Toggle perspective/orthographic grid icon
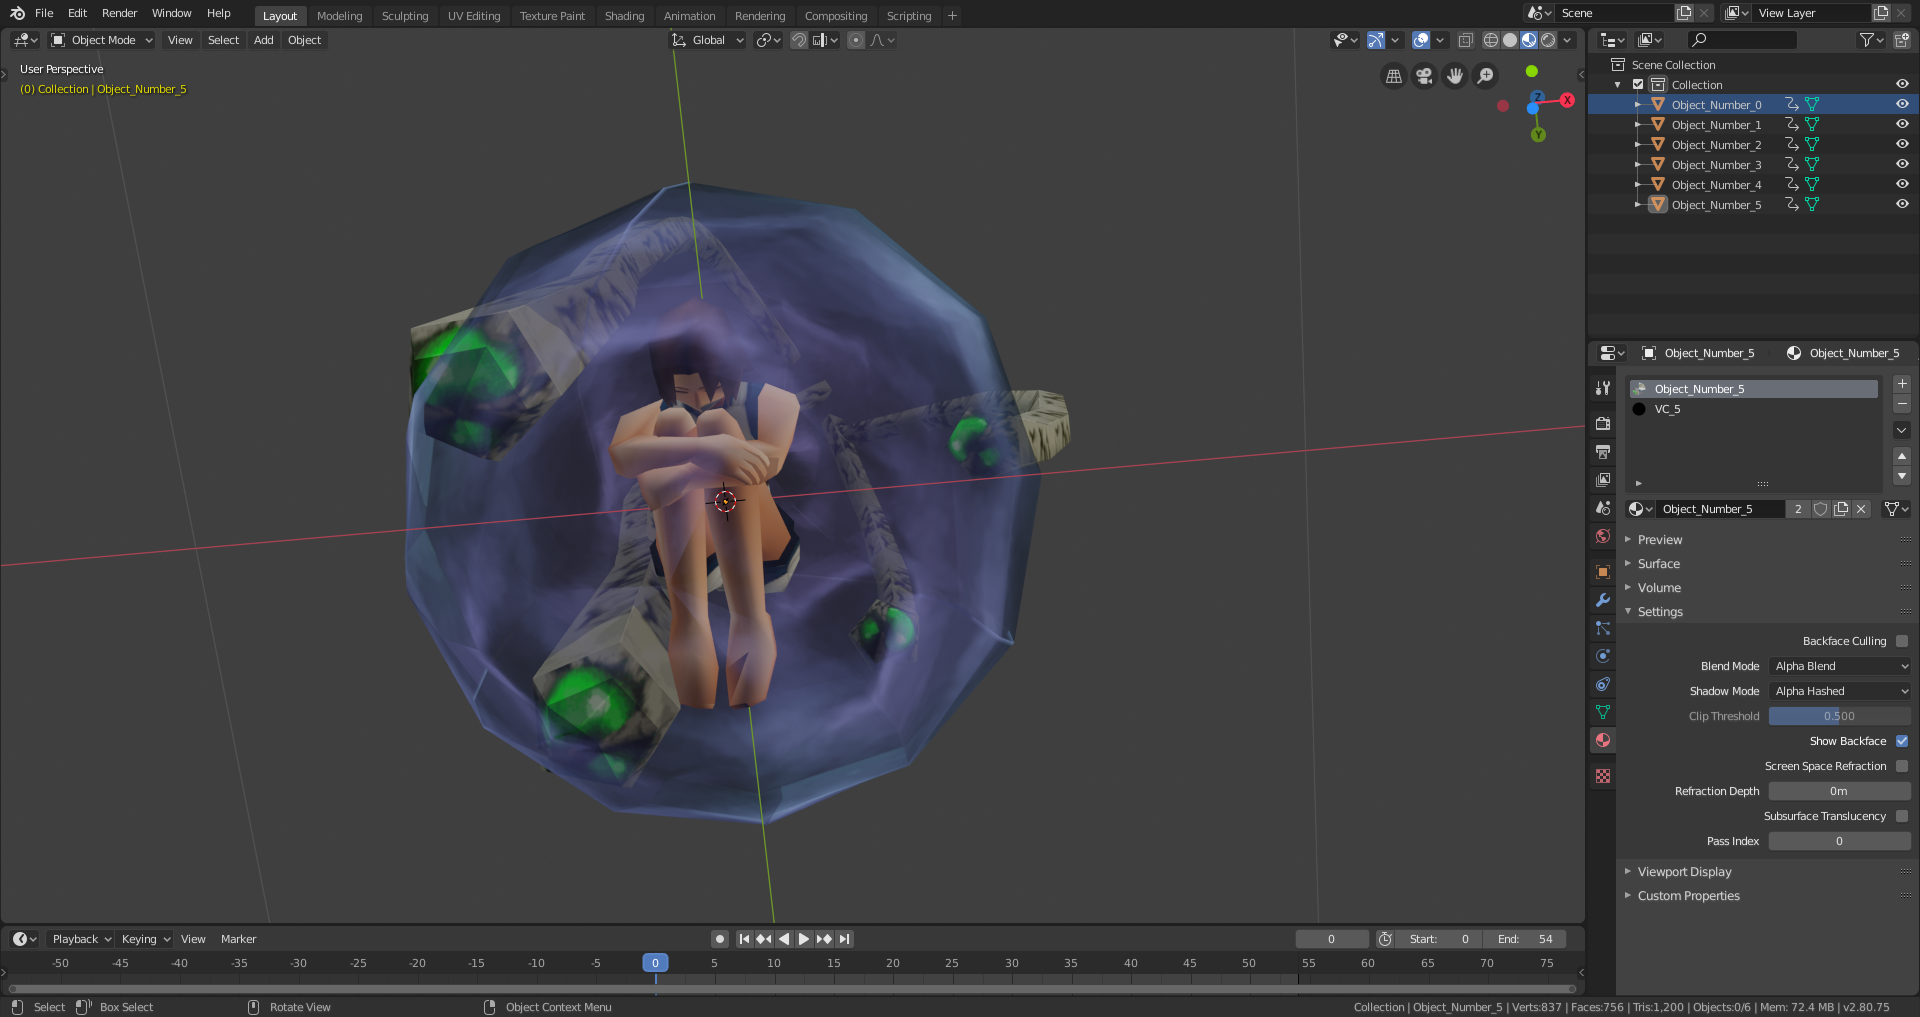1920x1017 pixels. point(1393,76)
